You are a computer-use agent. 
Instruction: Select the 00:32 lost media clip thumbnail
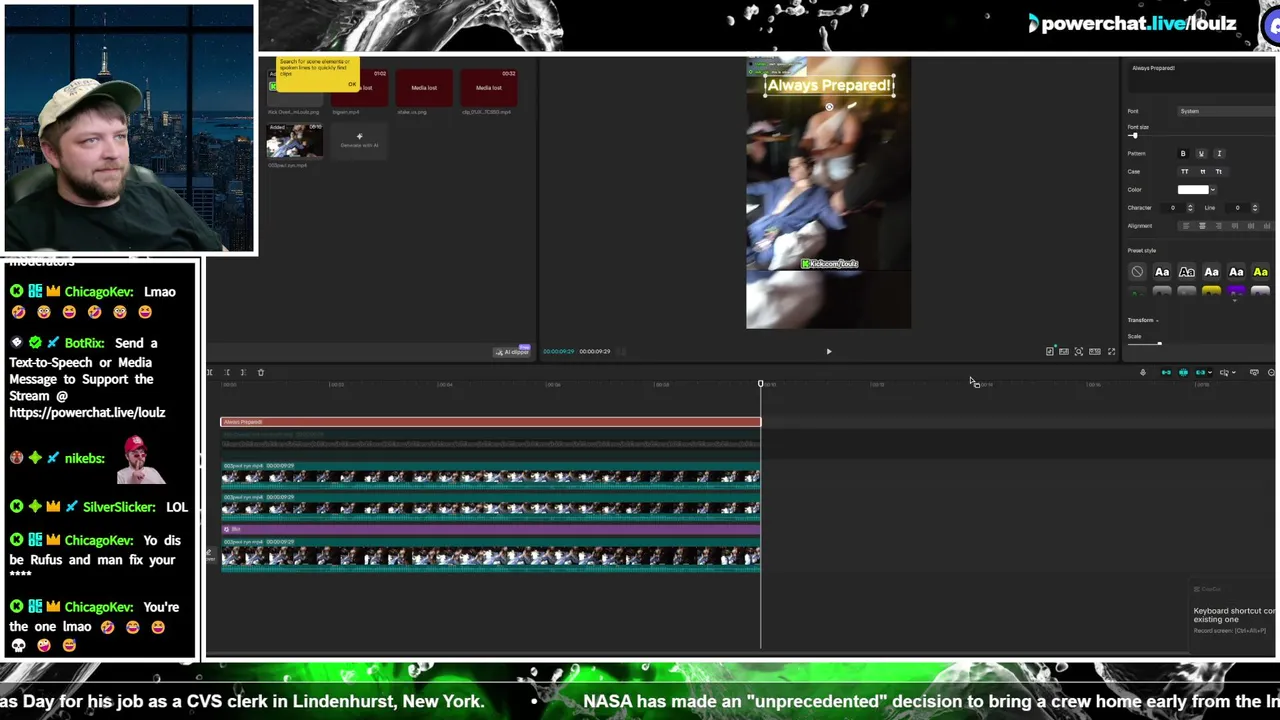click(x=489, y=88)
